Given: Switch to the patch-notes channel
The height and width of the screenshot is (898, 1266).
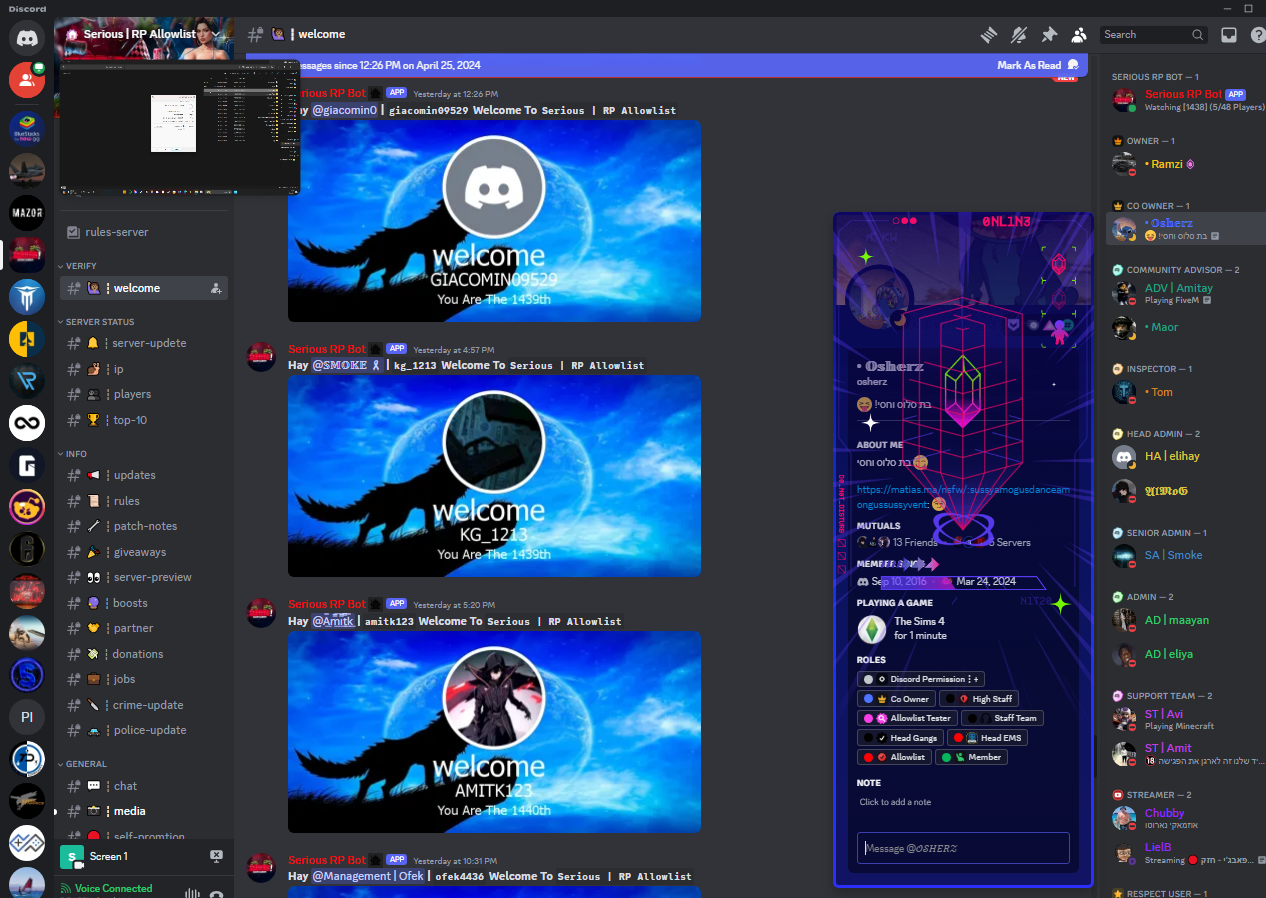Looking at the screenshot, I should pyautogui.click(x=144, y=526).
